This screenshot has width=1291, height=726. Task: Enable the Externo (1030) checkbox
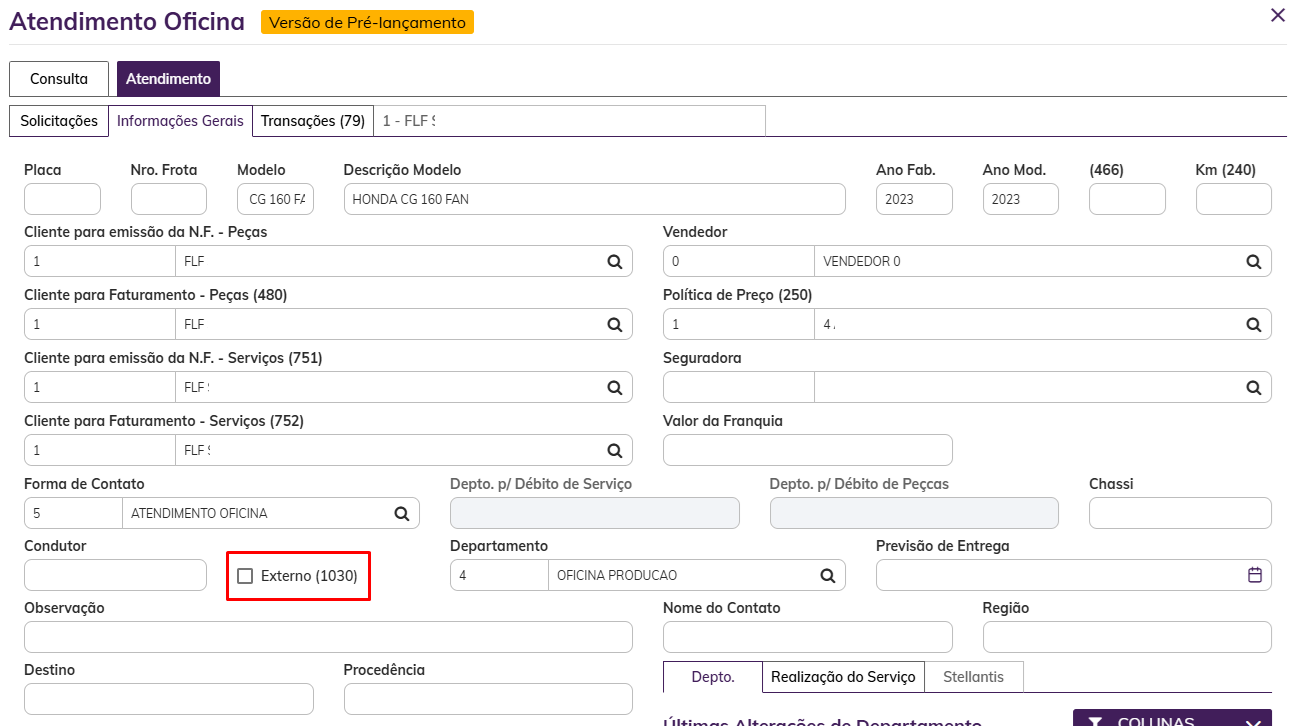(245, 576)
